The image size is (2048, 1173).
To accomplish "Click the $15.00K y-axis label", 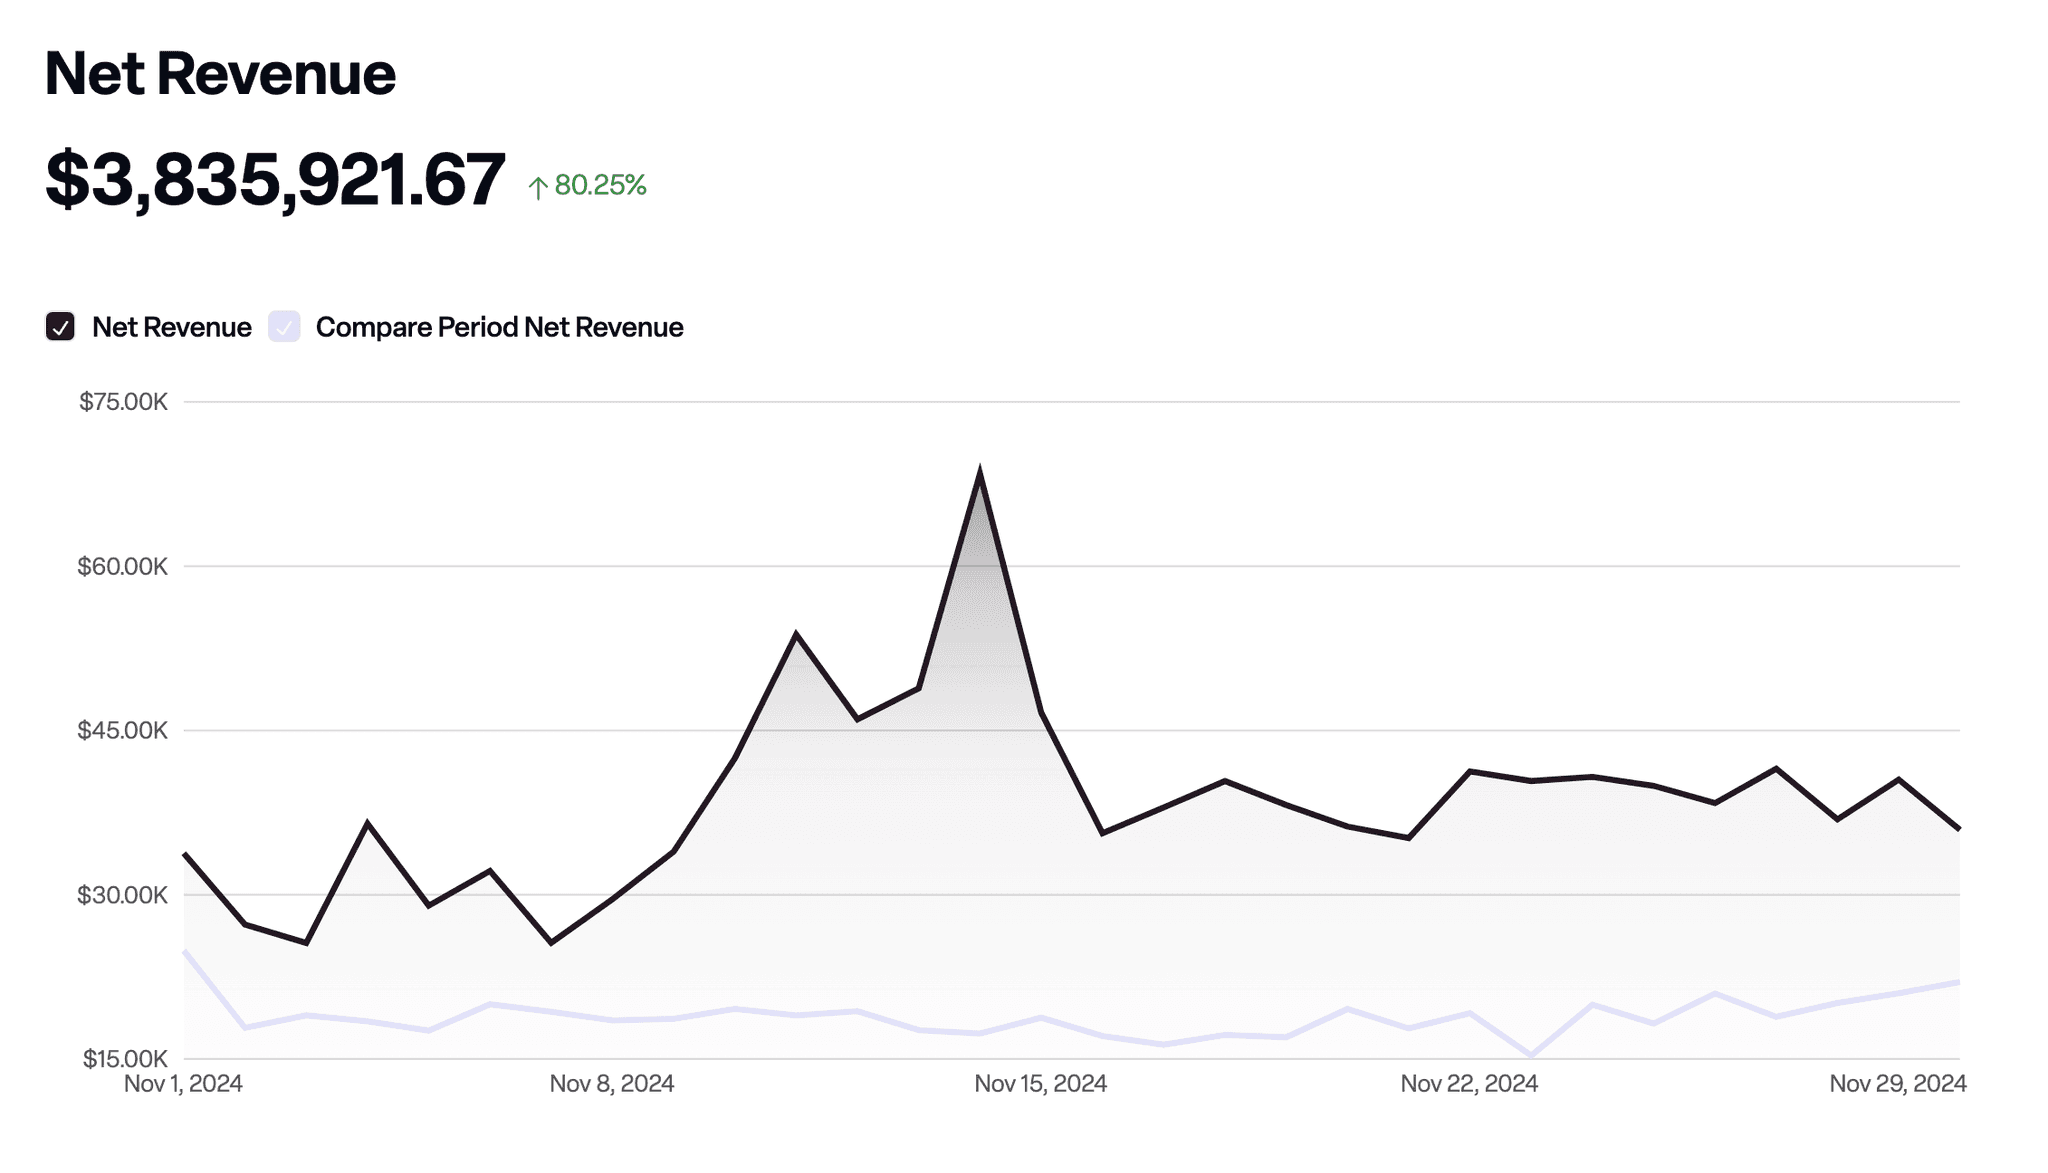I will [125, 1058].
